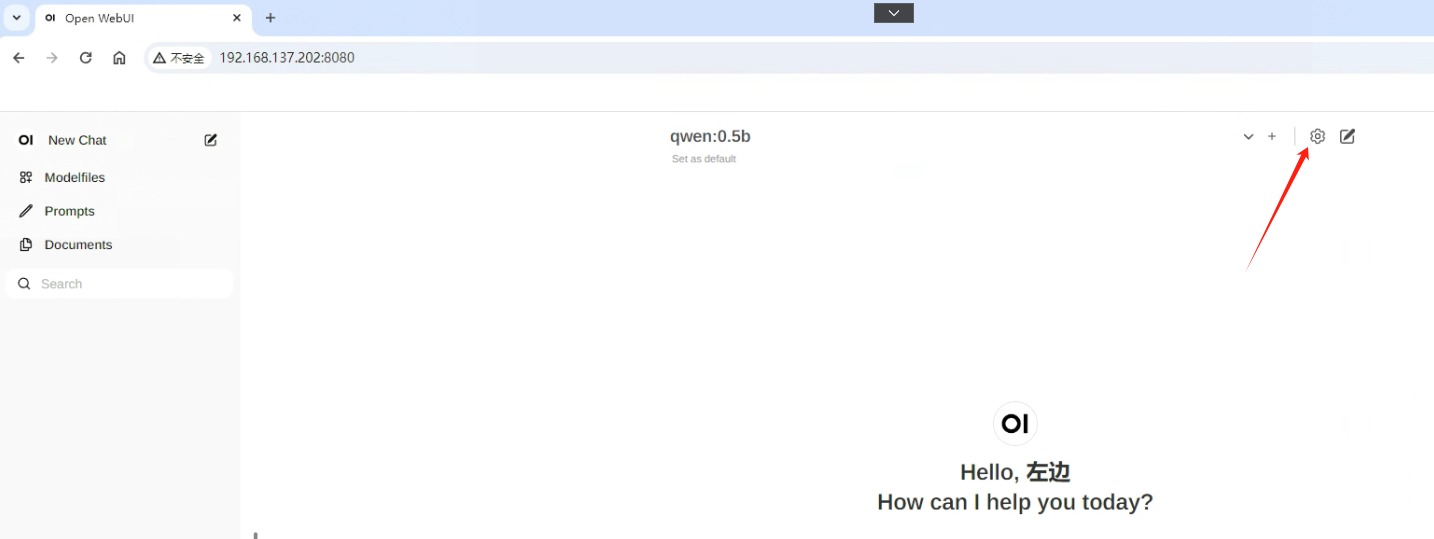1434x539 pixels.
Task: Click the Modelfiles grid icon
Action: pos(26,177)
